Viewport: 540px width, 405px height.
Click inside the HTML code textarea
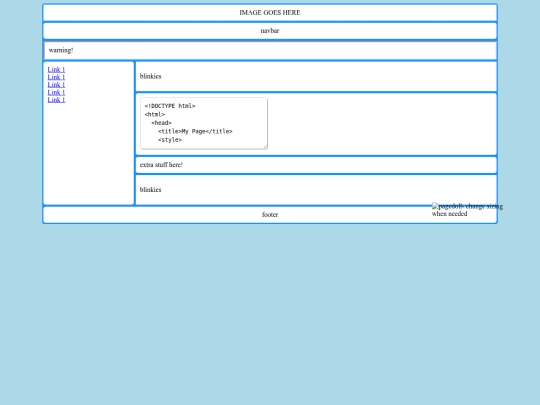click(204, 123)
